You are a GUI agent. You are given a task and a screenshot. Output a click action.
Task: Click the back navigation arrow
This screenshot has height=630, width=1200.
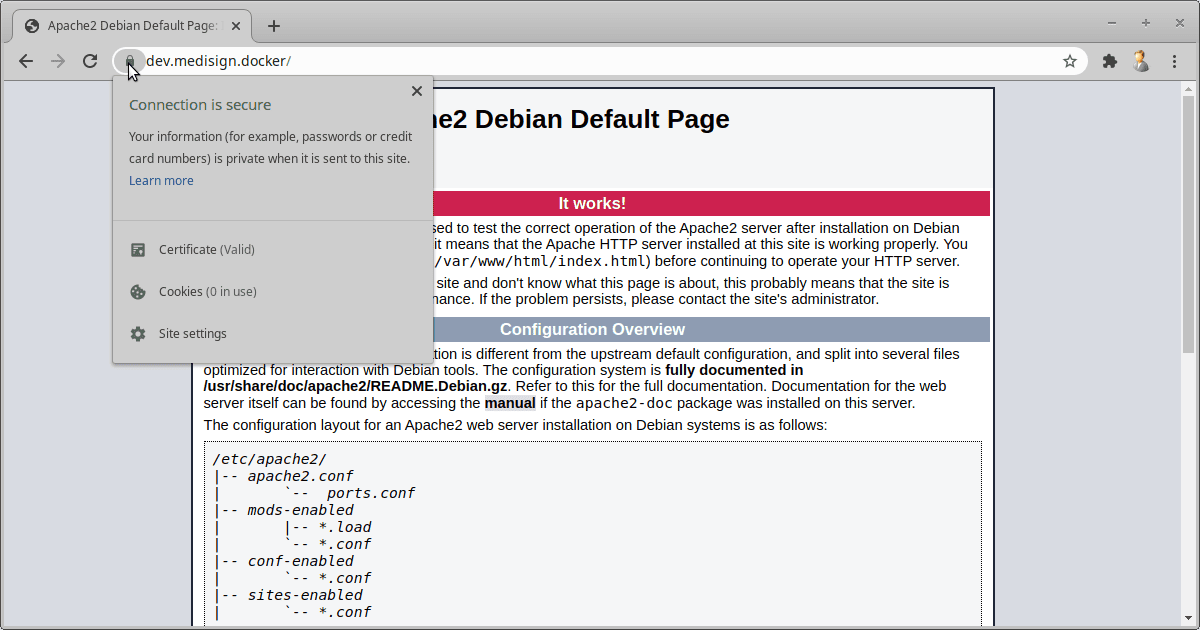[26, 61]
